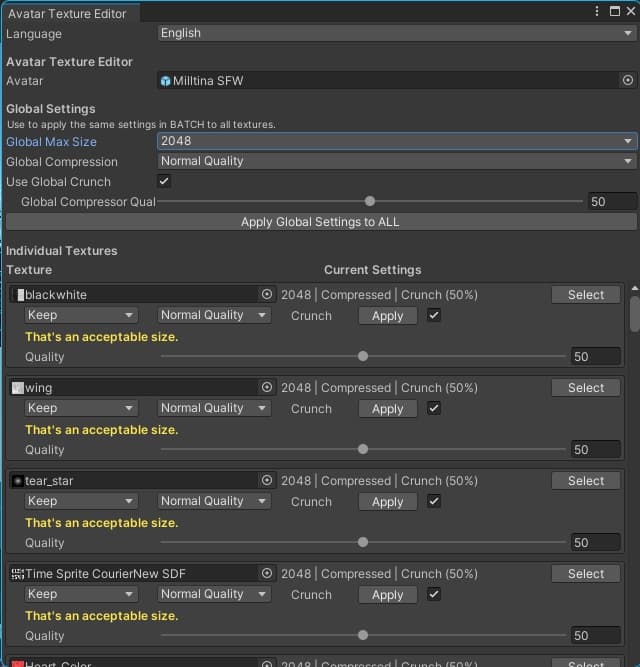Open the Language dropdown
This screenshot has height=667, width=640.
point(396,33)
